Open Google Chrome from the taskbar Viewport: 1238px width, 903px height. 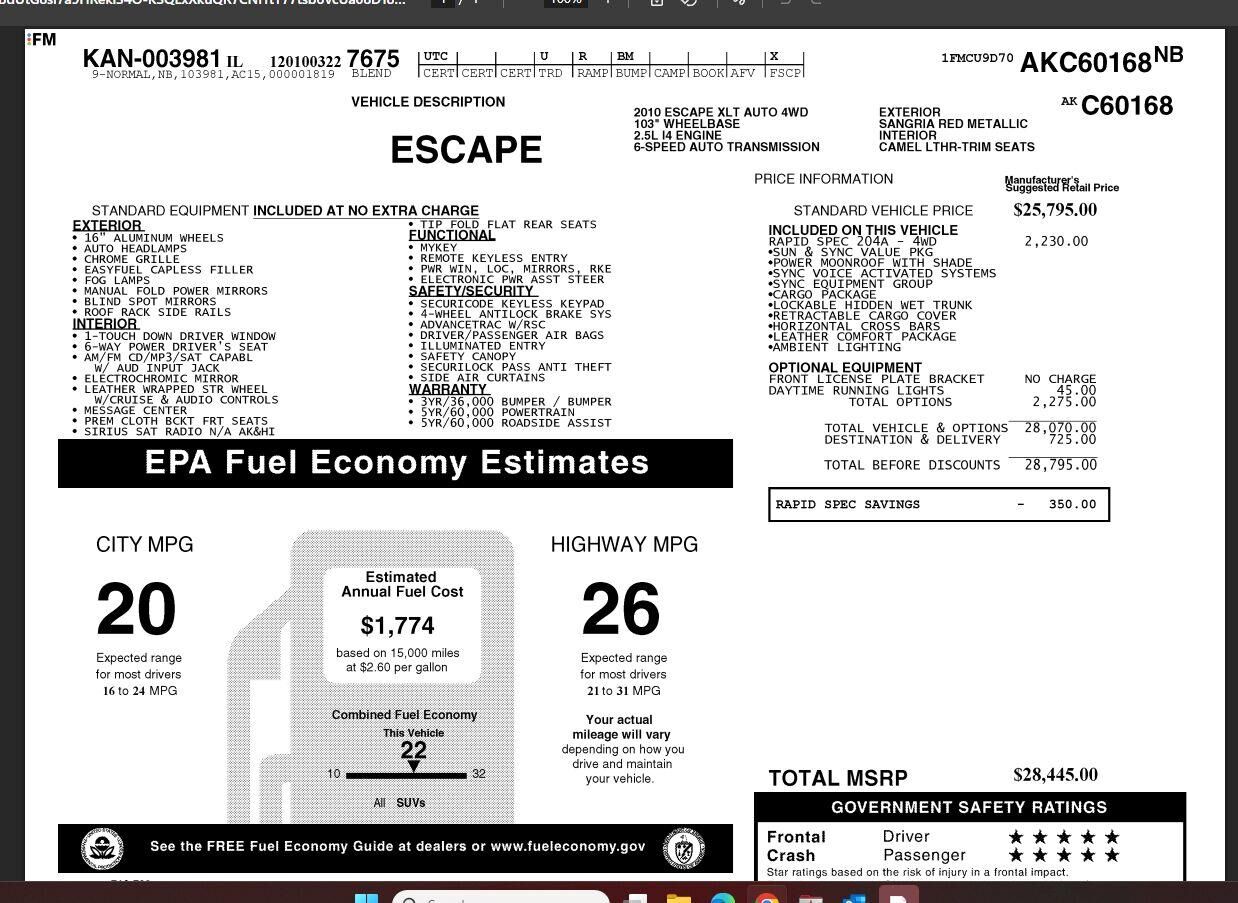[x=767, y=897]
